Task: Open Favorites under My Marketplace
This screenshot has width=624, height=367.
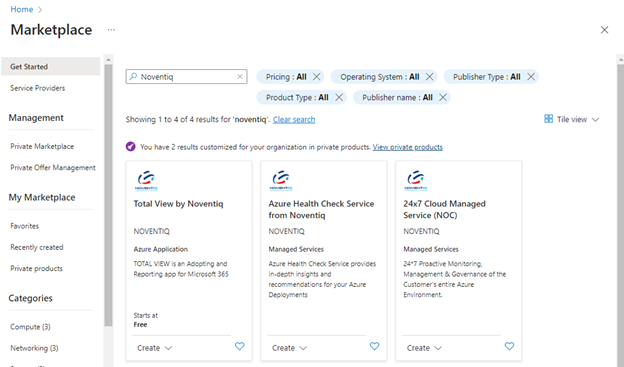Action: (x=25, y=226)
